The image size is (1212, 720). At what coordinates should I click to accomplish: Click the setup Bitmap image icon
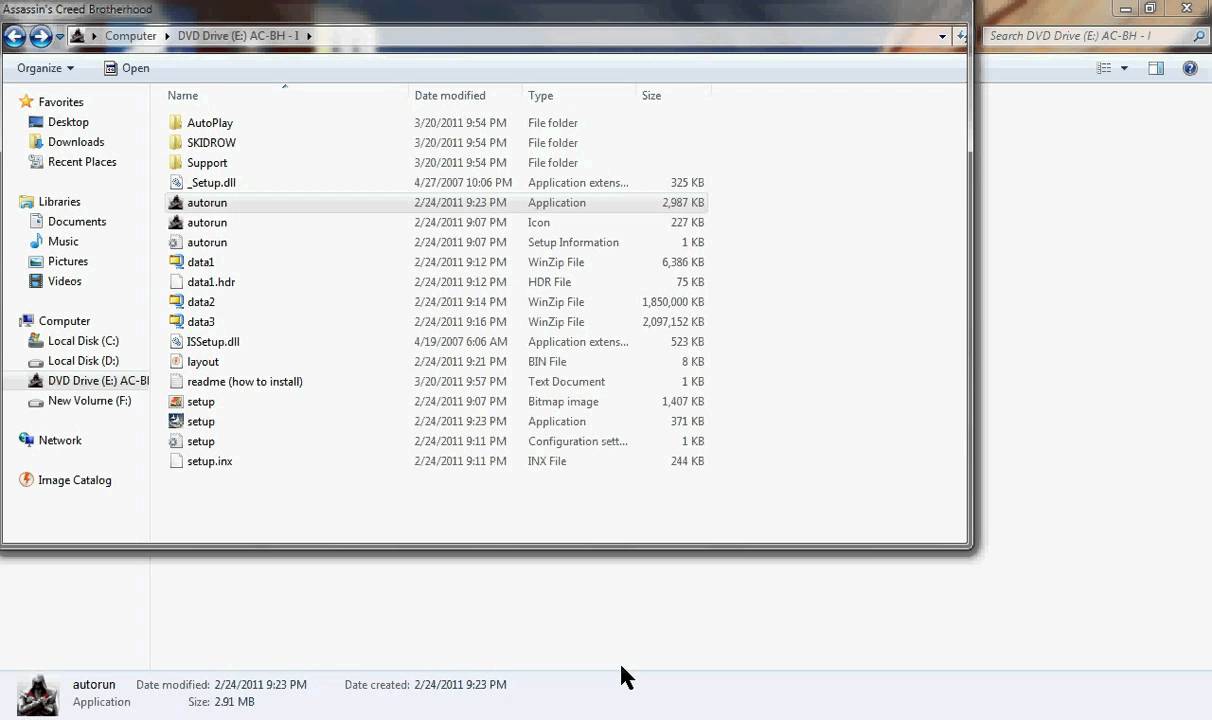tap(176, 402)
